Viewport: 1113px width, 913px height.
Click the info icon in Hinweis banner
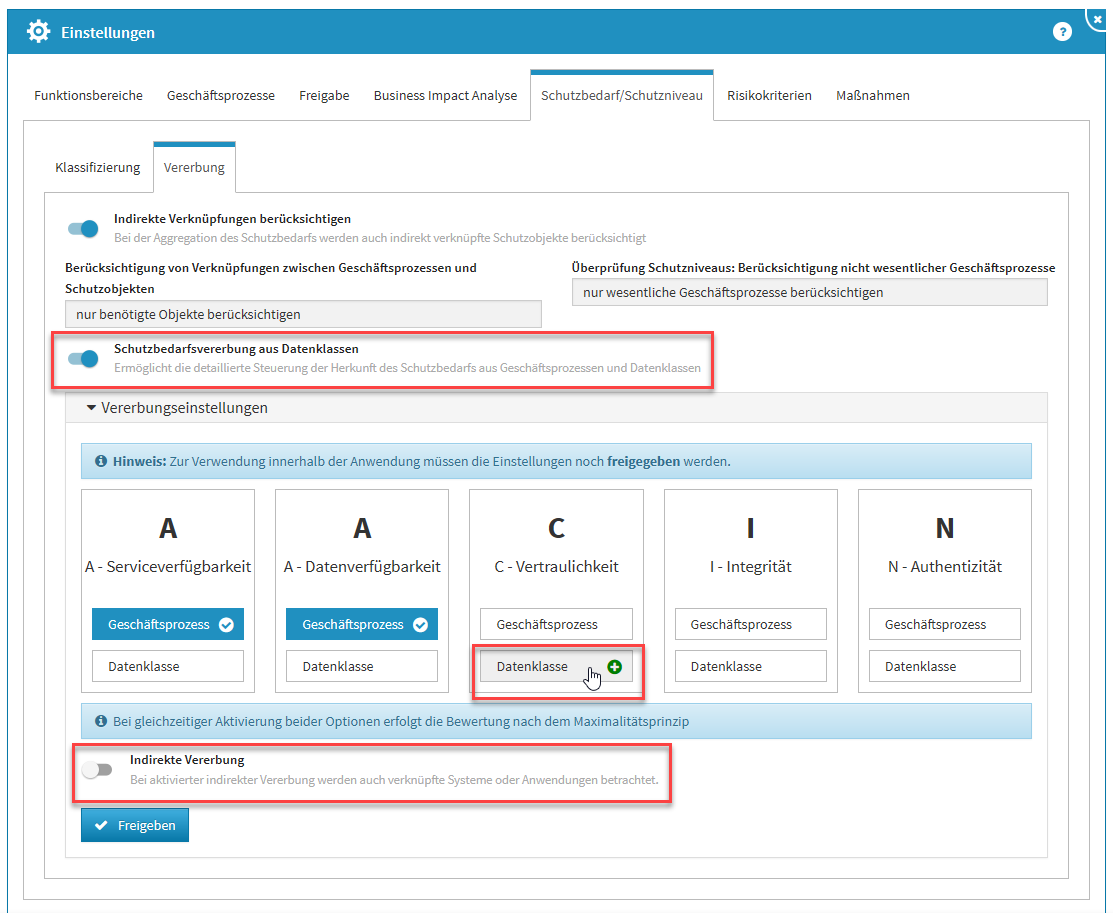(100, 462)
